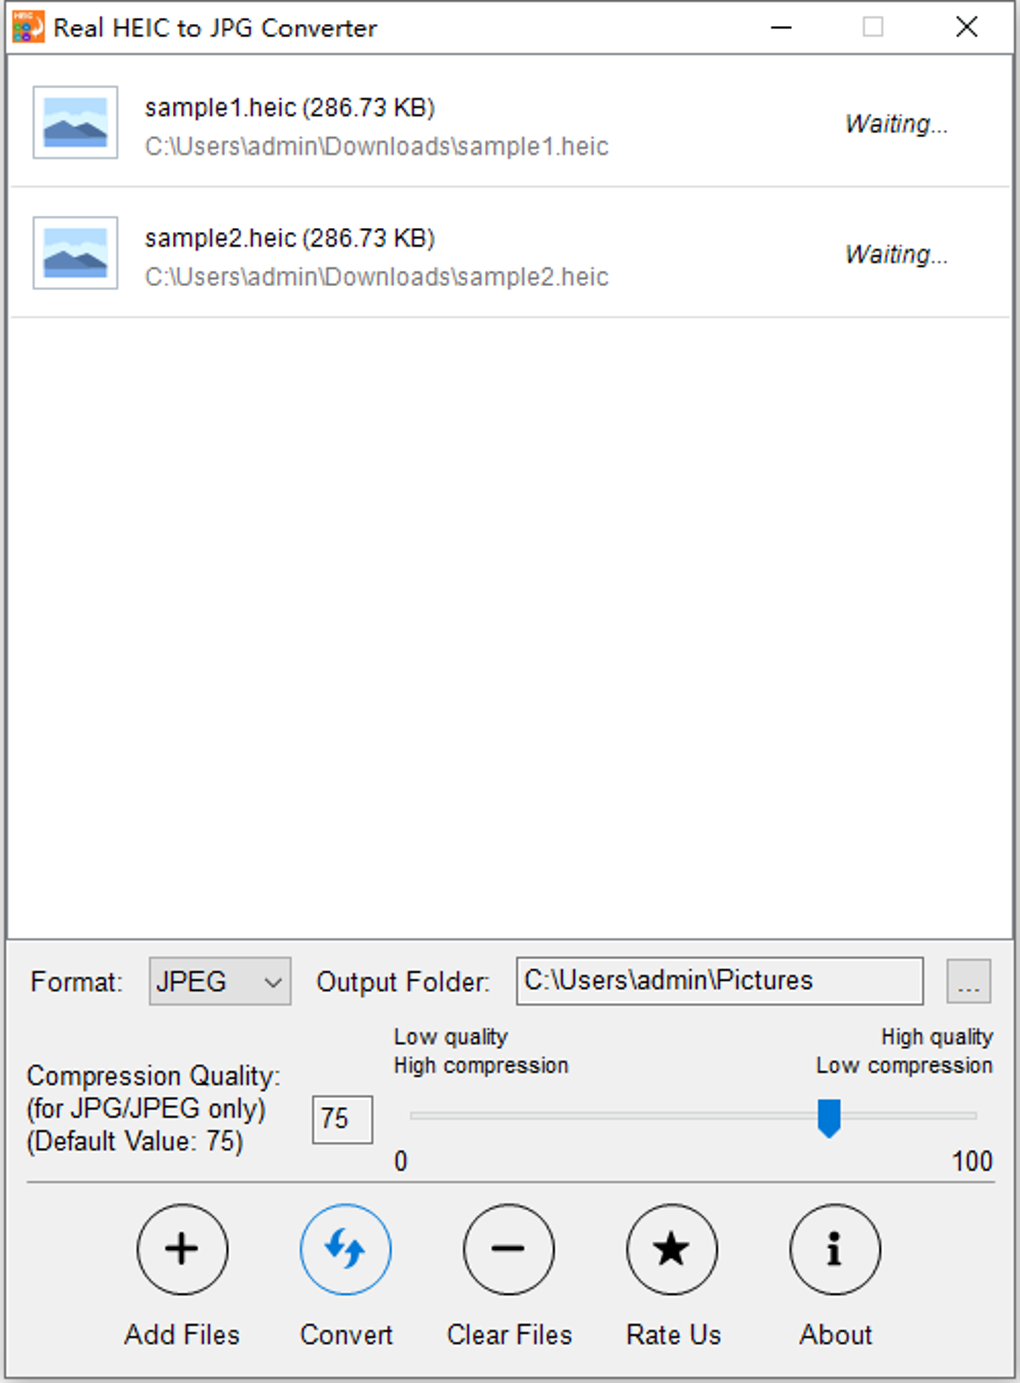This screenshot has width=1020, height=1383.
Task: Select the sample1.heic file row
Action: click(x=510, y=123)
